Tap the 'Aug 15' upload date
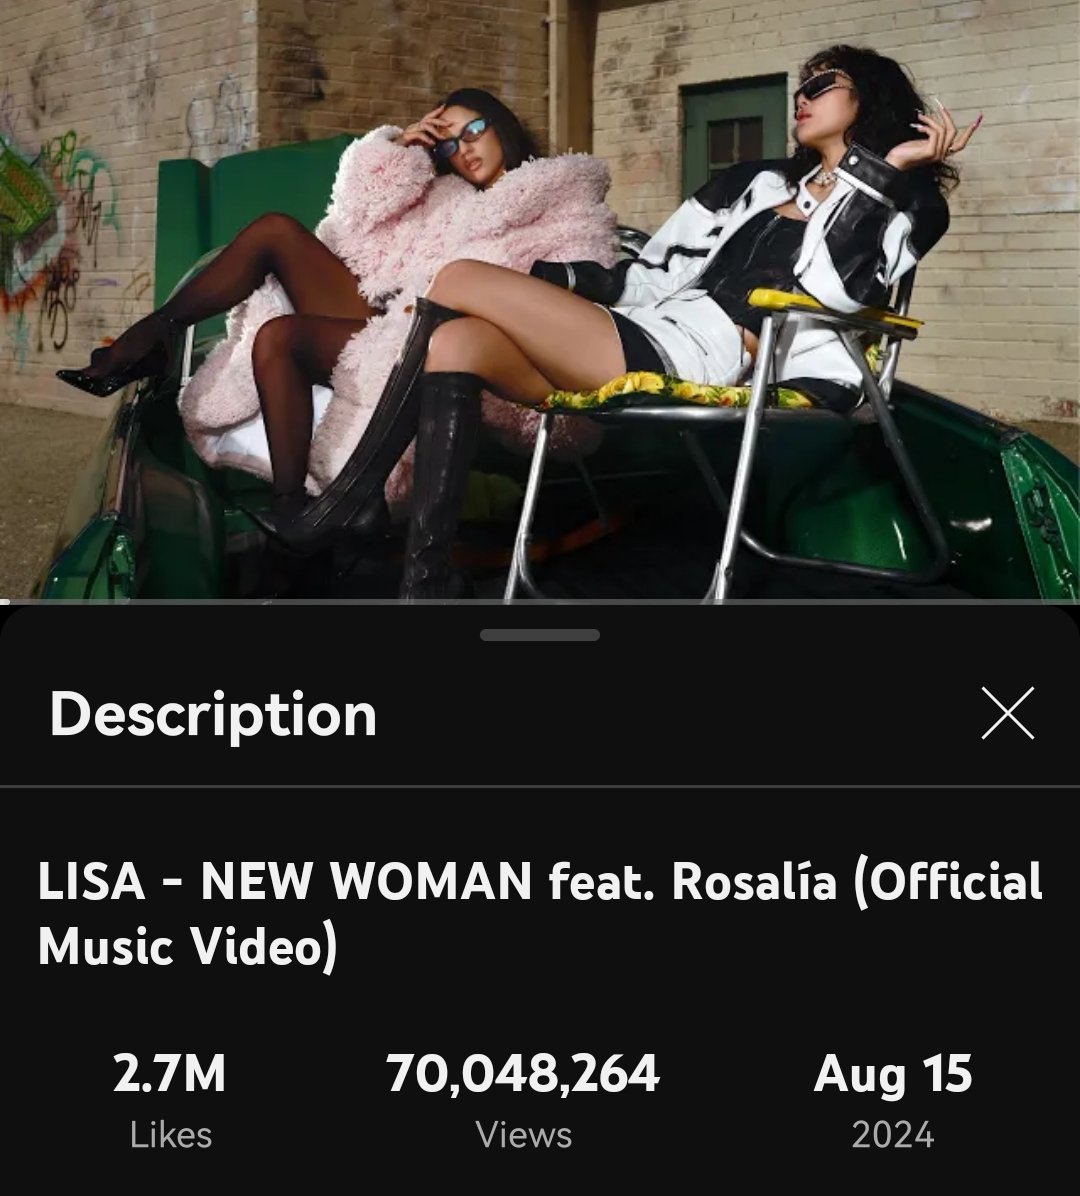 coord(892,1075)
